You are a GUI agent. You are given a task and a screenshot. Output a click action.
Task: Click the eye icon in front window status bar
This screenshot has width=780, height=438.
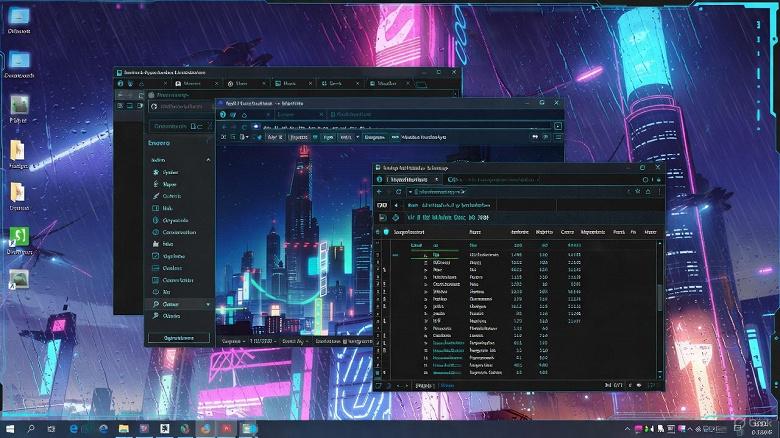click(x=639, y=385)
